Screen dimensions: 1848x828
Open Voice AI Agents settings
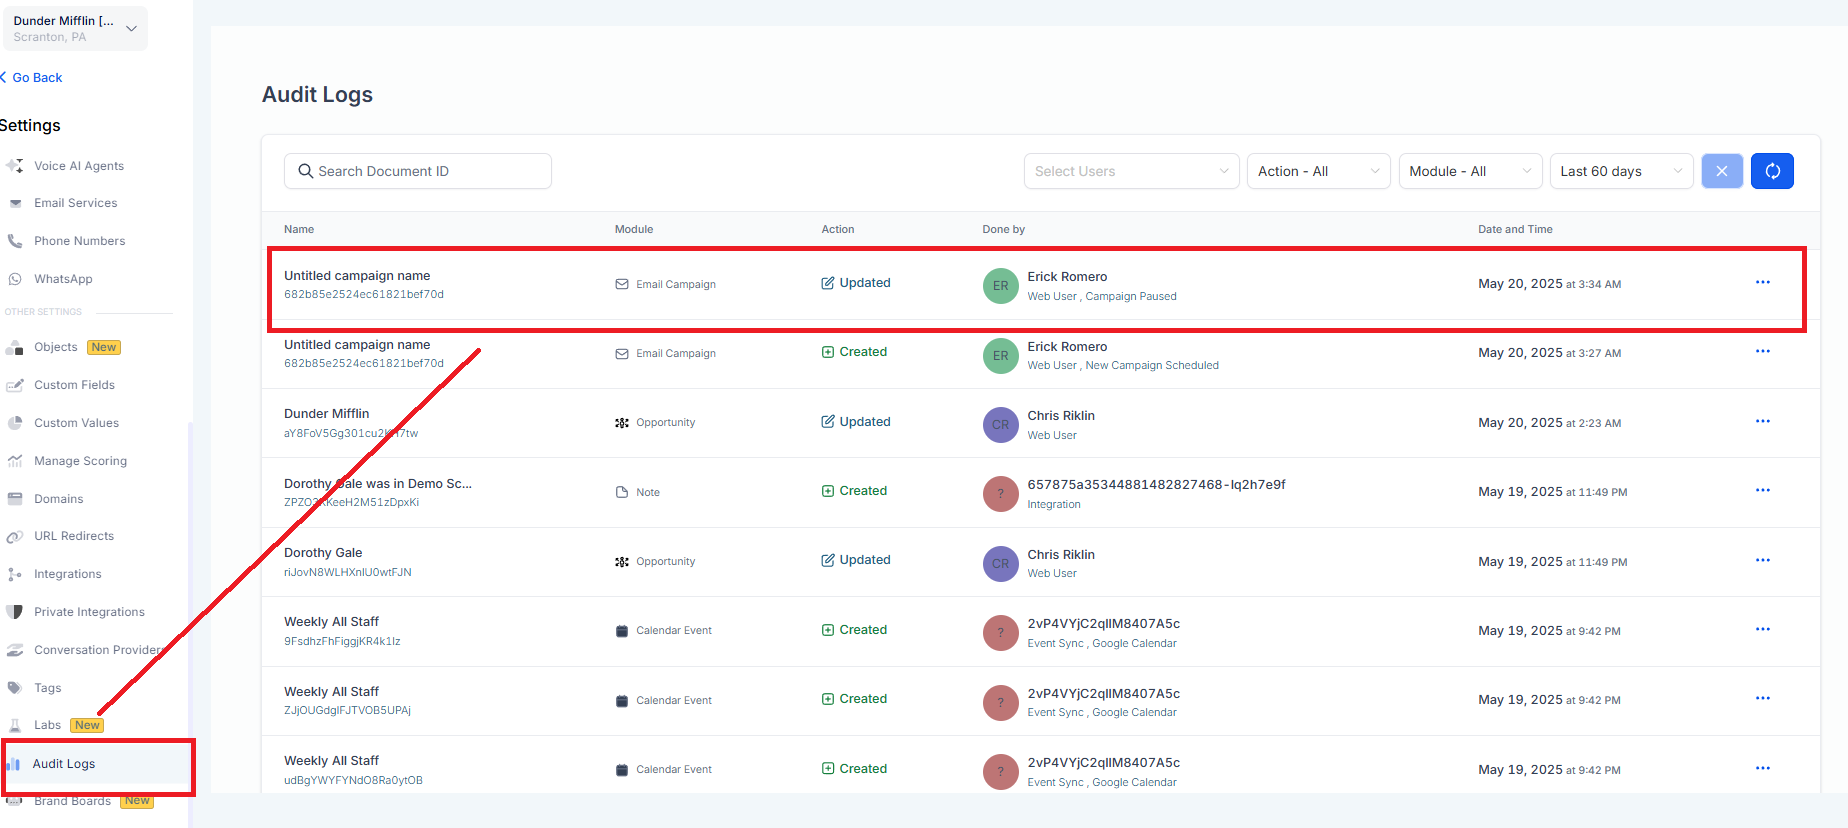point(79,166)
